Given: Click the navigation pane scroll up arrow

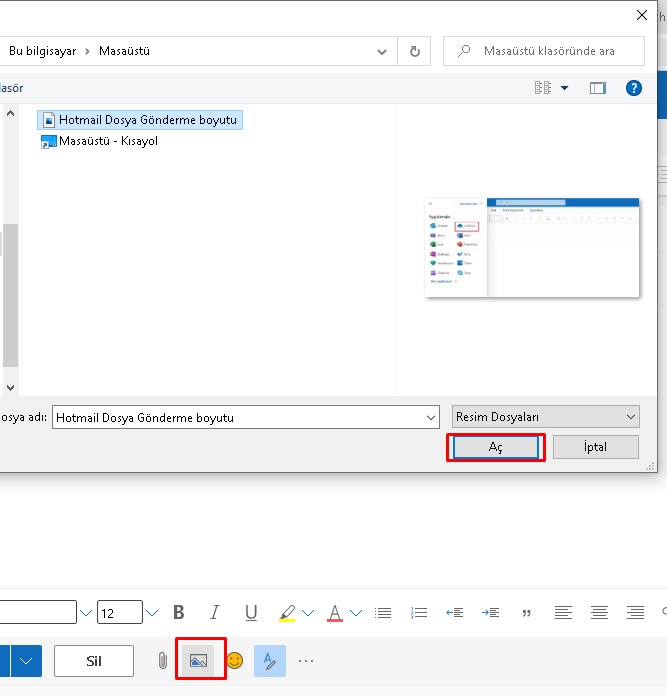Looking at the screenshot, I should (x=11, y=114).
